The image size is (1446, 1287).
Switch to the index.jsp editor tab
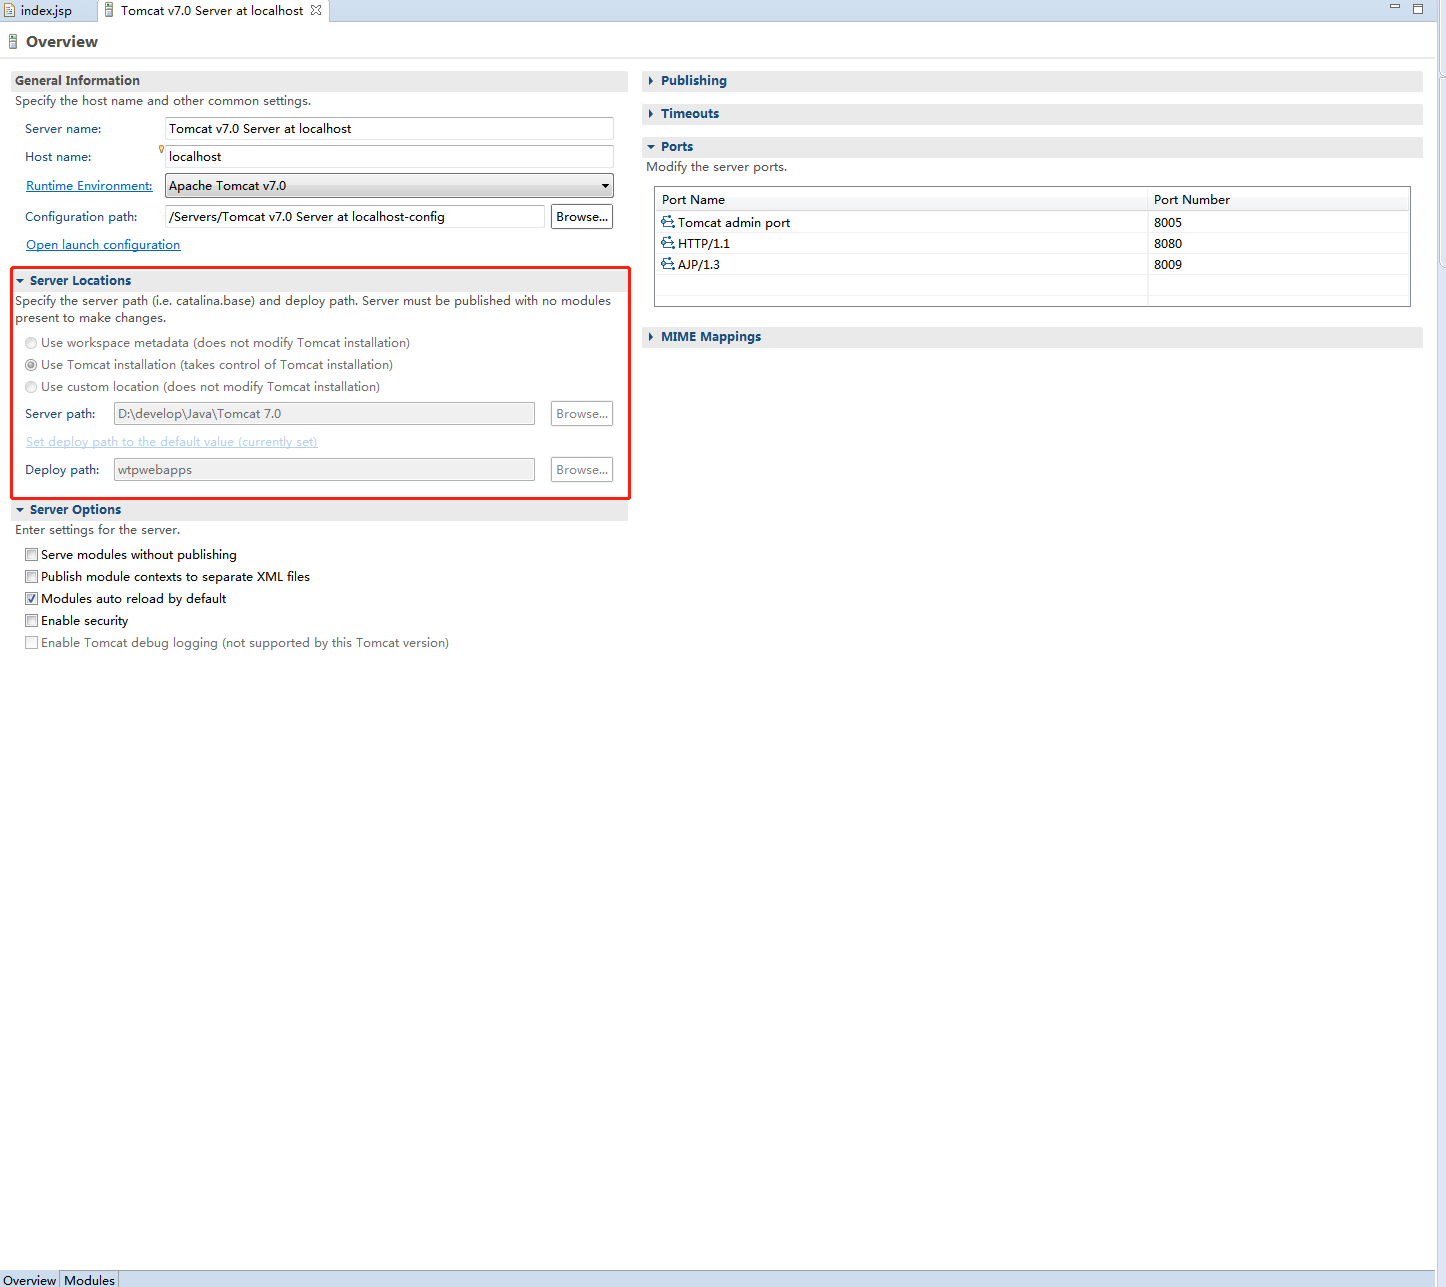(46, 10)
